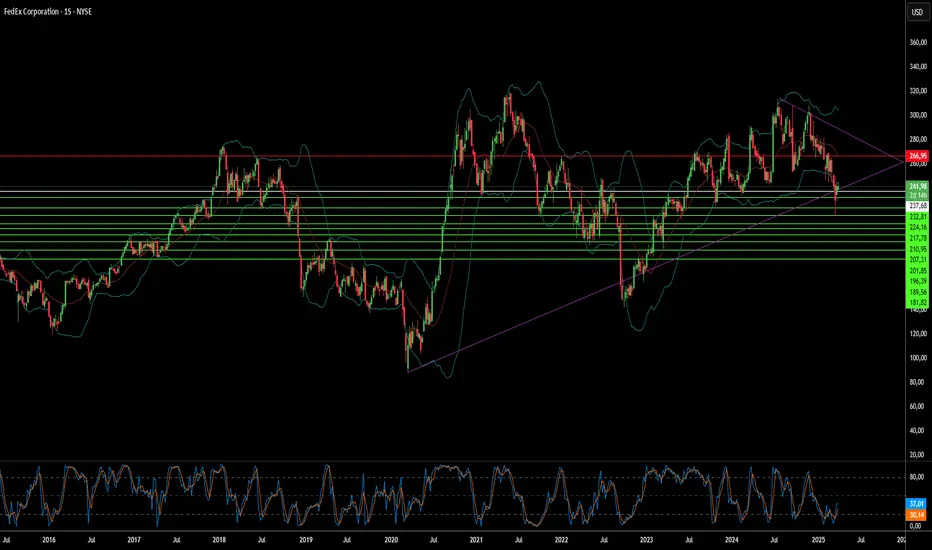Click the 360,00 price scale label
Viewport: 932px width, 550px height.
pyautogui.click(x=918, y=42)
